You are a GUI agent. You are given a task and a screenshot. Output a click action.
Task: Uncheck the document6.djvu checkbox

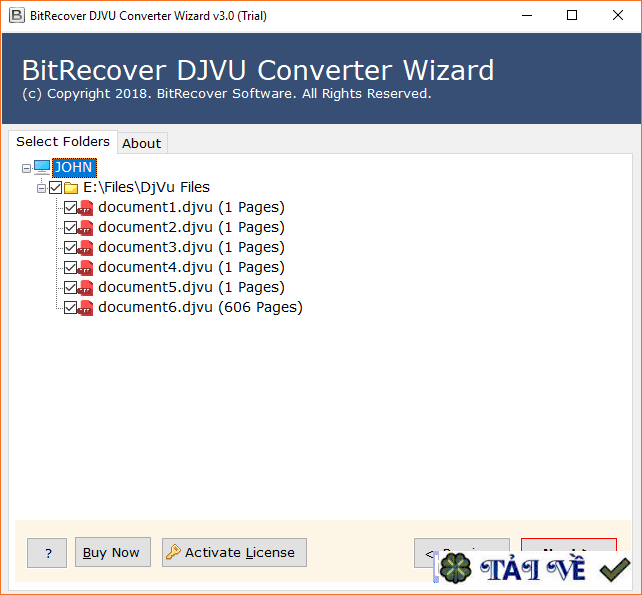70,308
